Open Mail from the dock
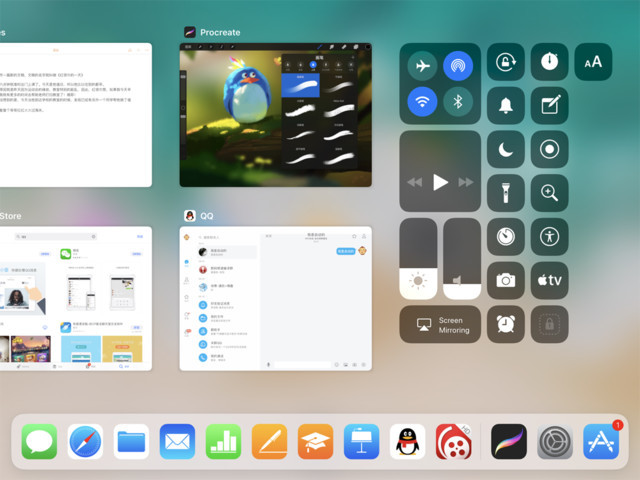Screen dimensions: 640x480 click(x=177, y=442)
